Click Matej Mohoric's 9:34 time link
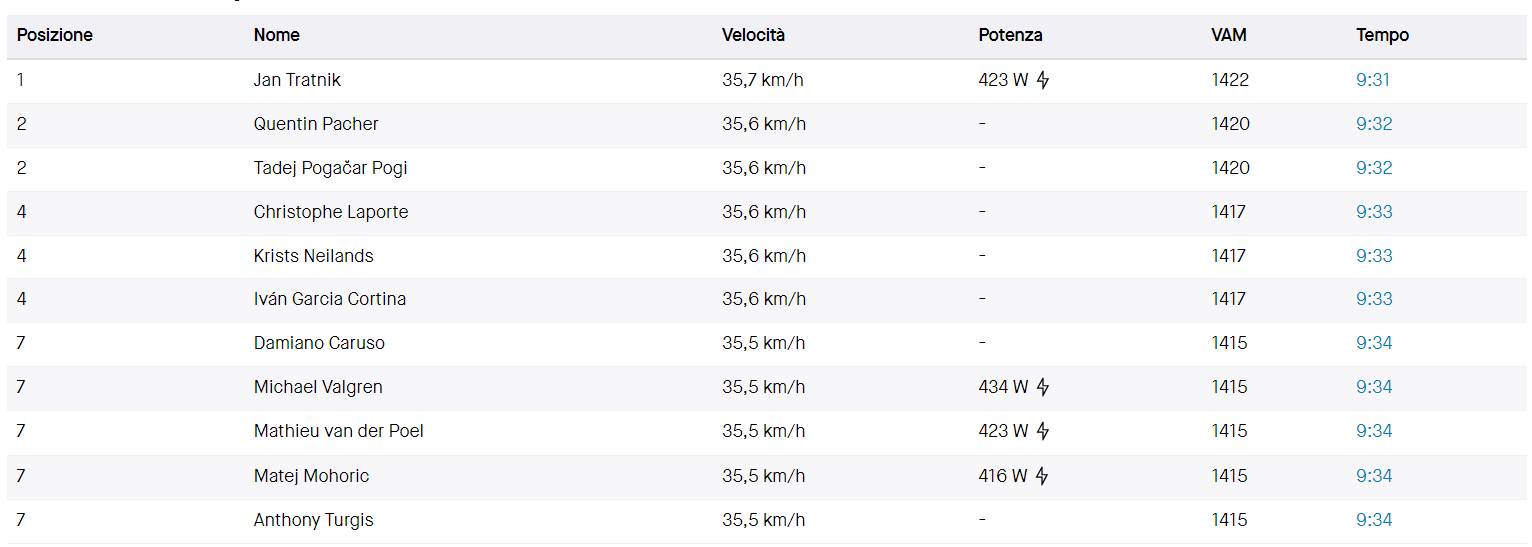The width and height of the screenshot is (1532, 547). [1374, 476]
